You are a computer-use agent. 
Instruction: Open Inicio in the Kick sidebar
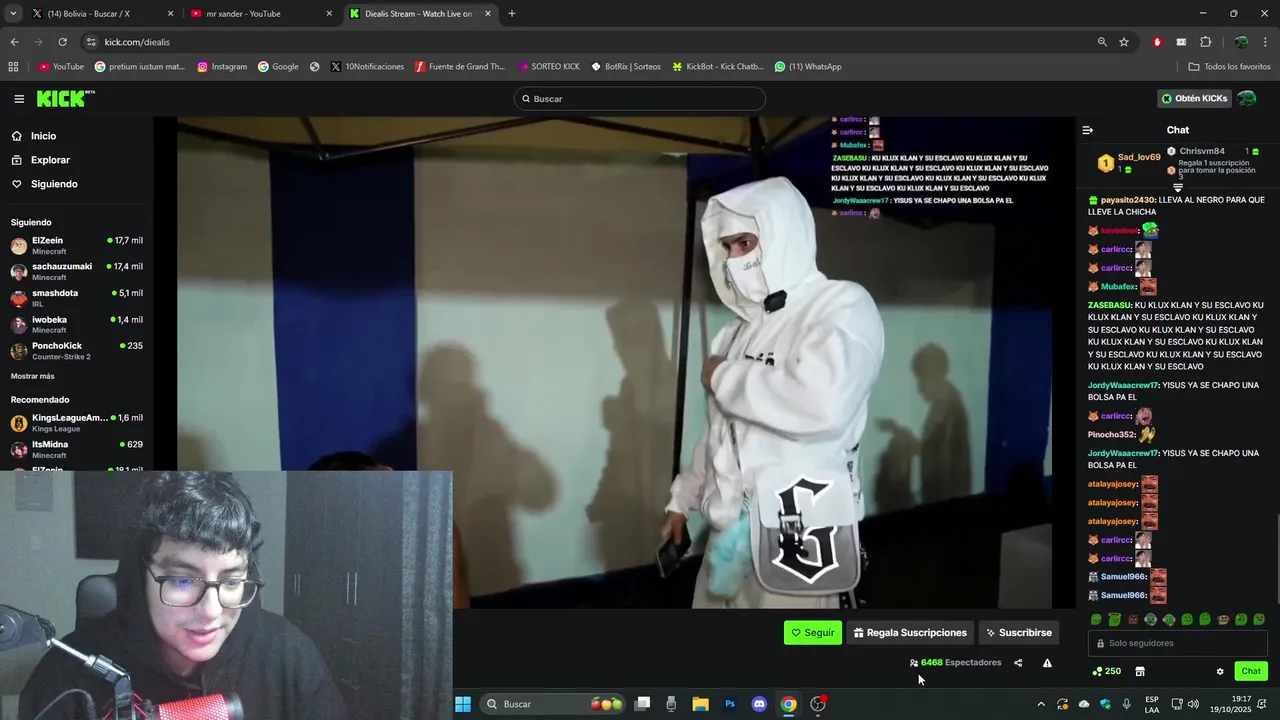[x=43, y=136]
